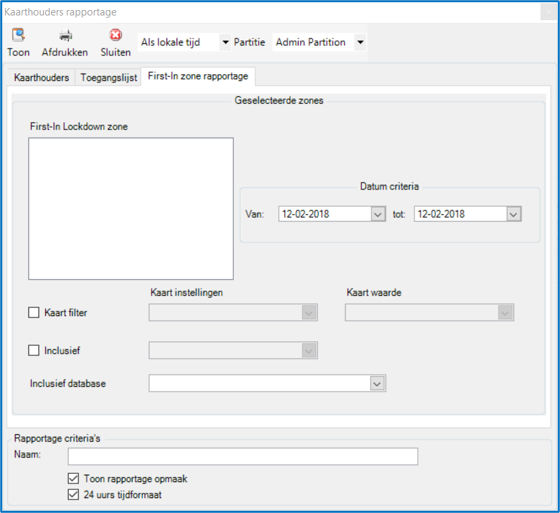Click inside the First-In Lockdown zone list
The image size is (560, 513).
pyautogui.click(x=131, y=209)
